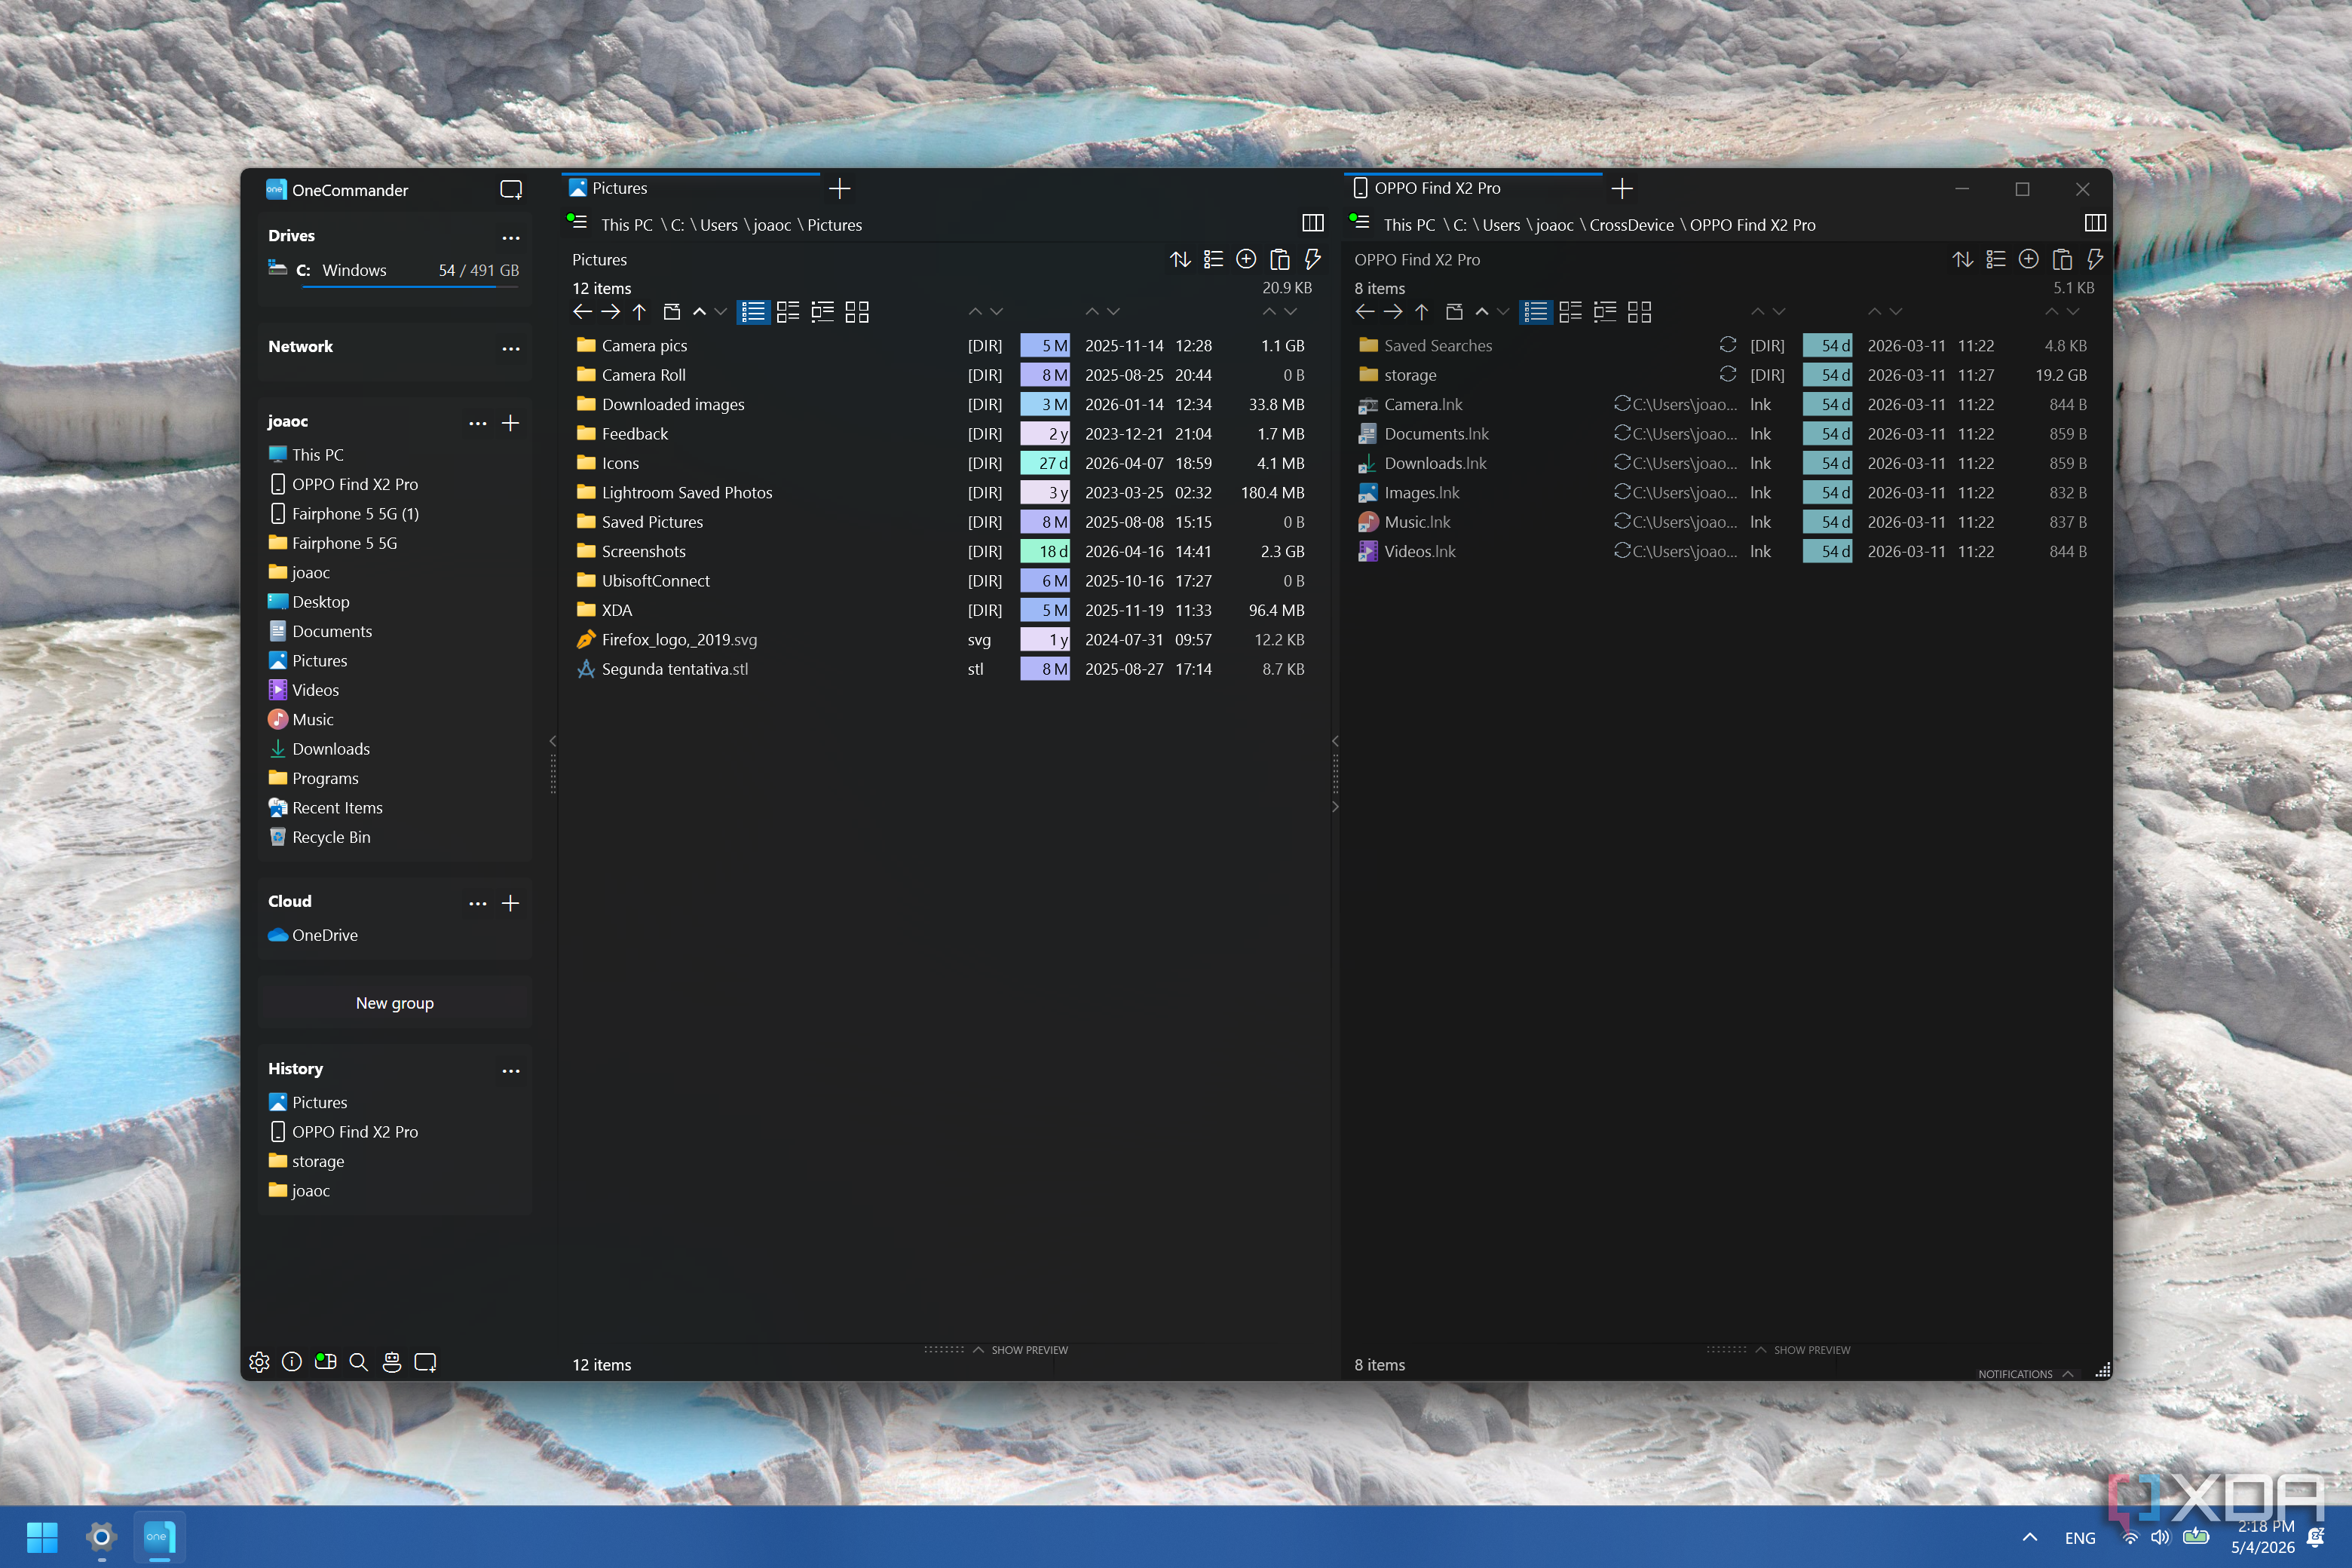Click sort arrows icon in Pictures pane toolbar
Viewport: 2352px width, 1568px height.
1180,260
